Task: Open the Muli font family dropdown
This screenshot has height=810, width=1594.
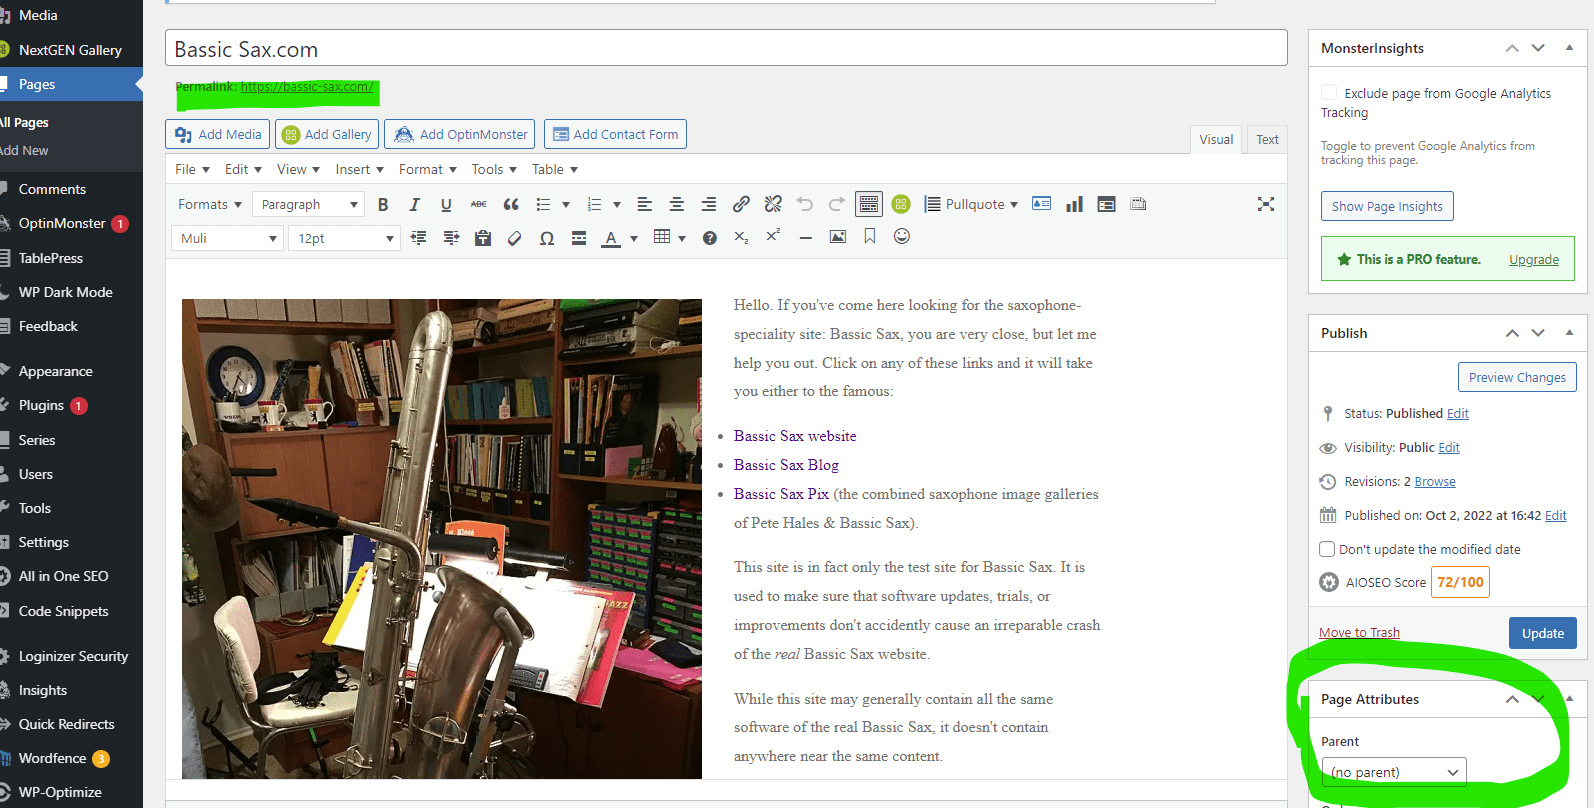Action: (228, 238)
